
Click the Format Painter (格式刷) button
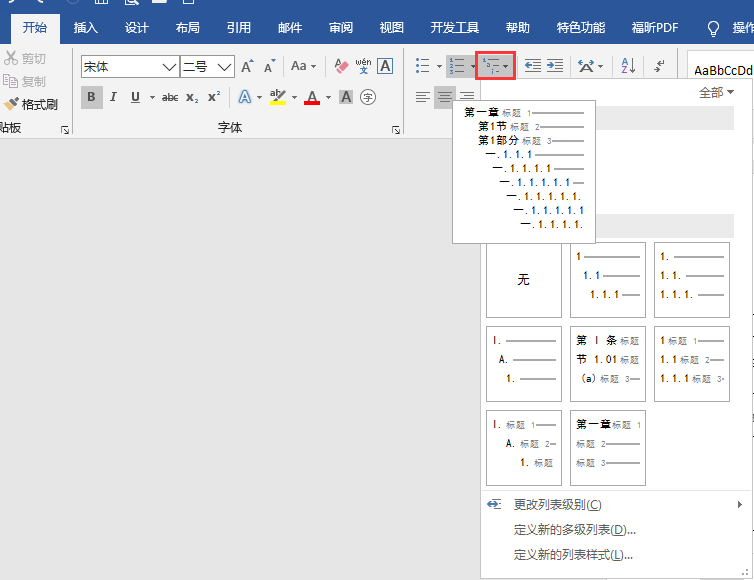32,104
